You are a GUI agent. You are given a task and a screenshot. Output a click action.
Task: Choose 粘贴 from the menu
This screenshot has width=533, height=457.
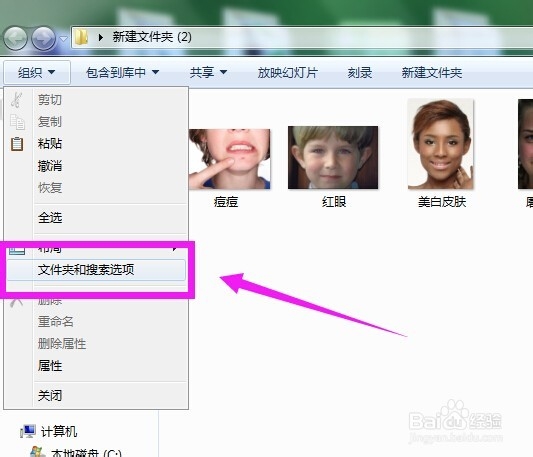(x=96, y=143)
